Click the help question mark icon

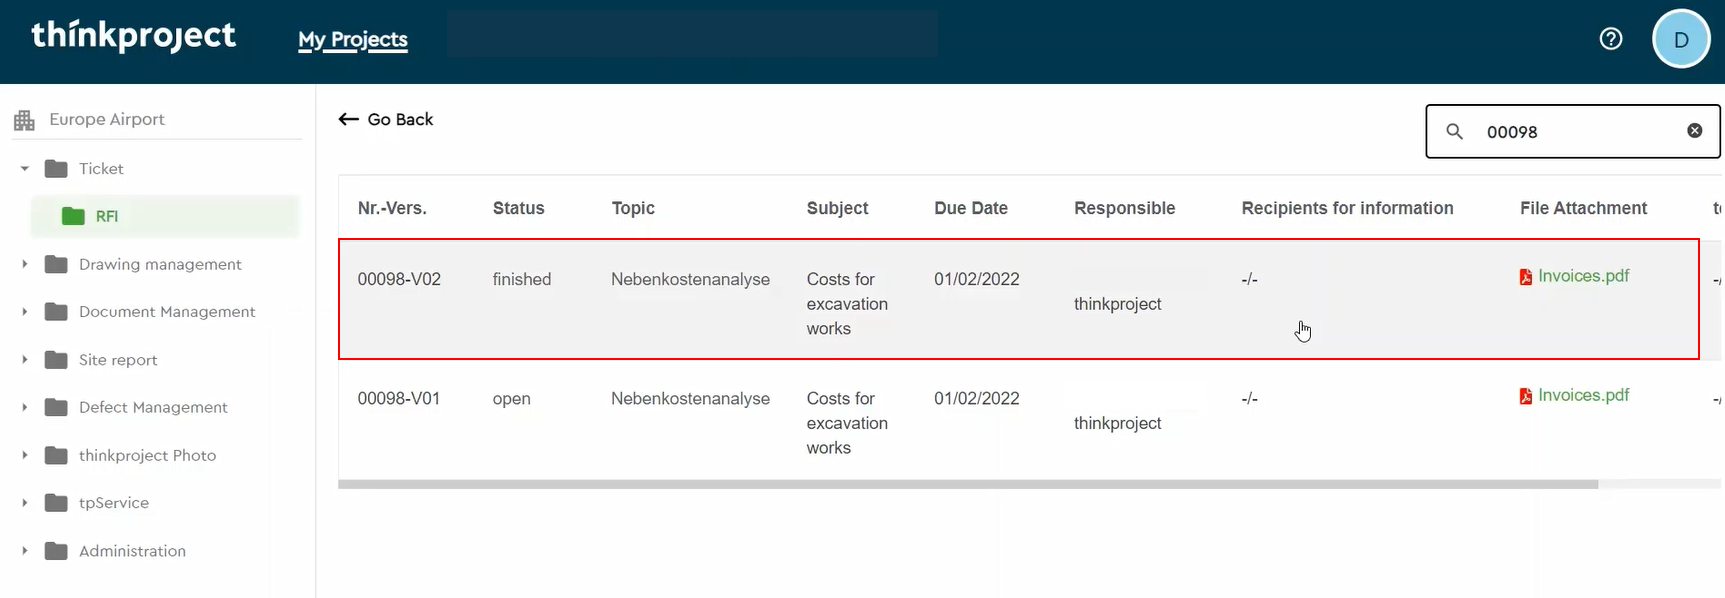(x=1610, y=39)
